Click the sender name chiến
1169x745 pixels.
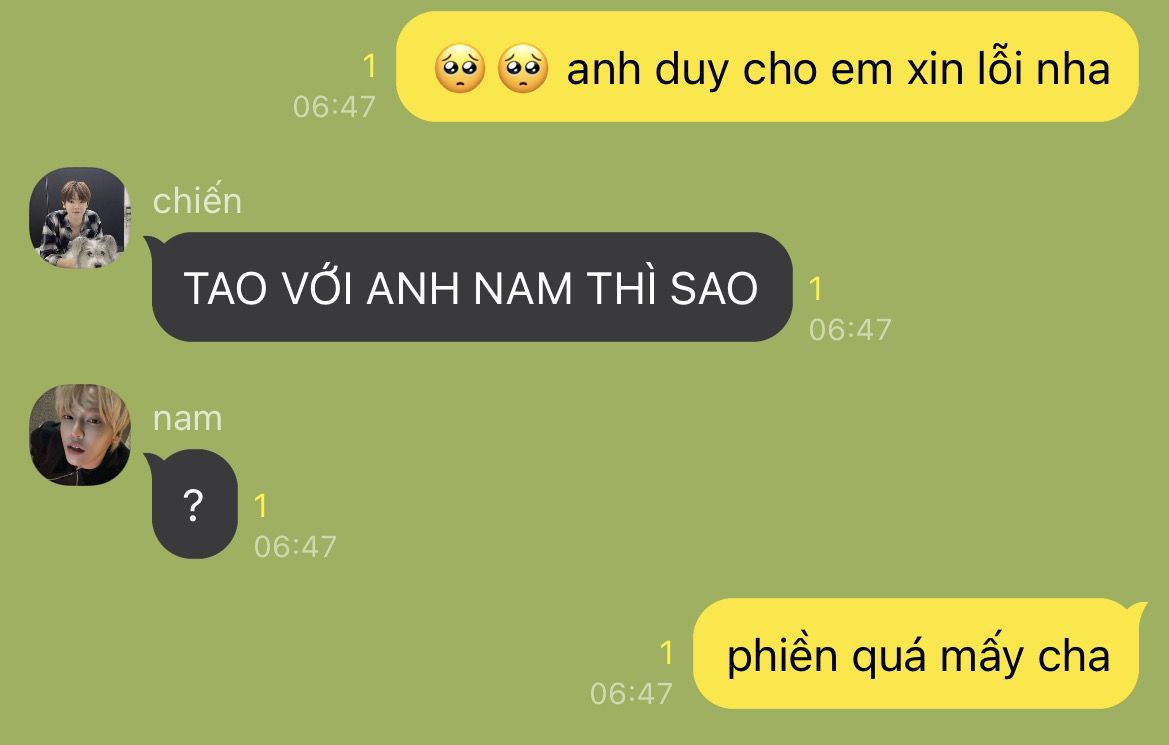(x=198, y=201)
